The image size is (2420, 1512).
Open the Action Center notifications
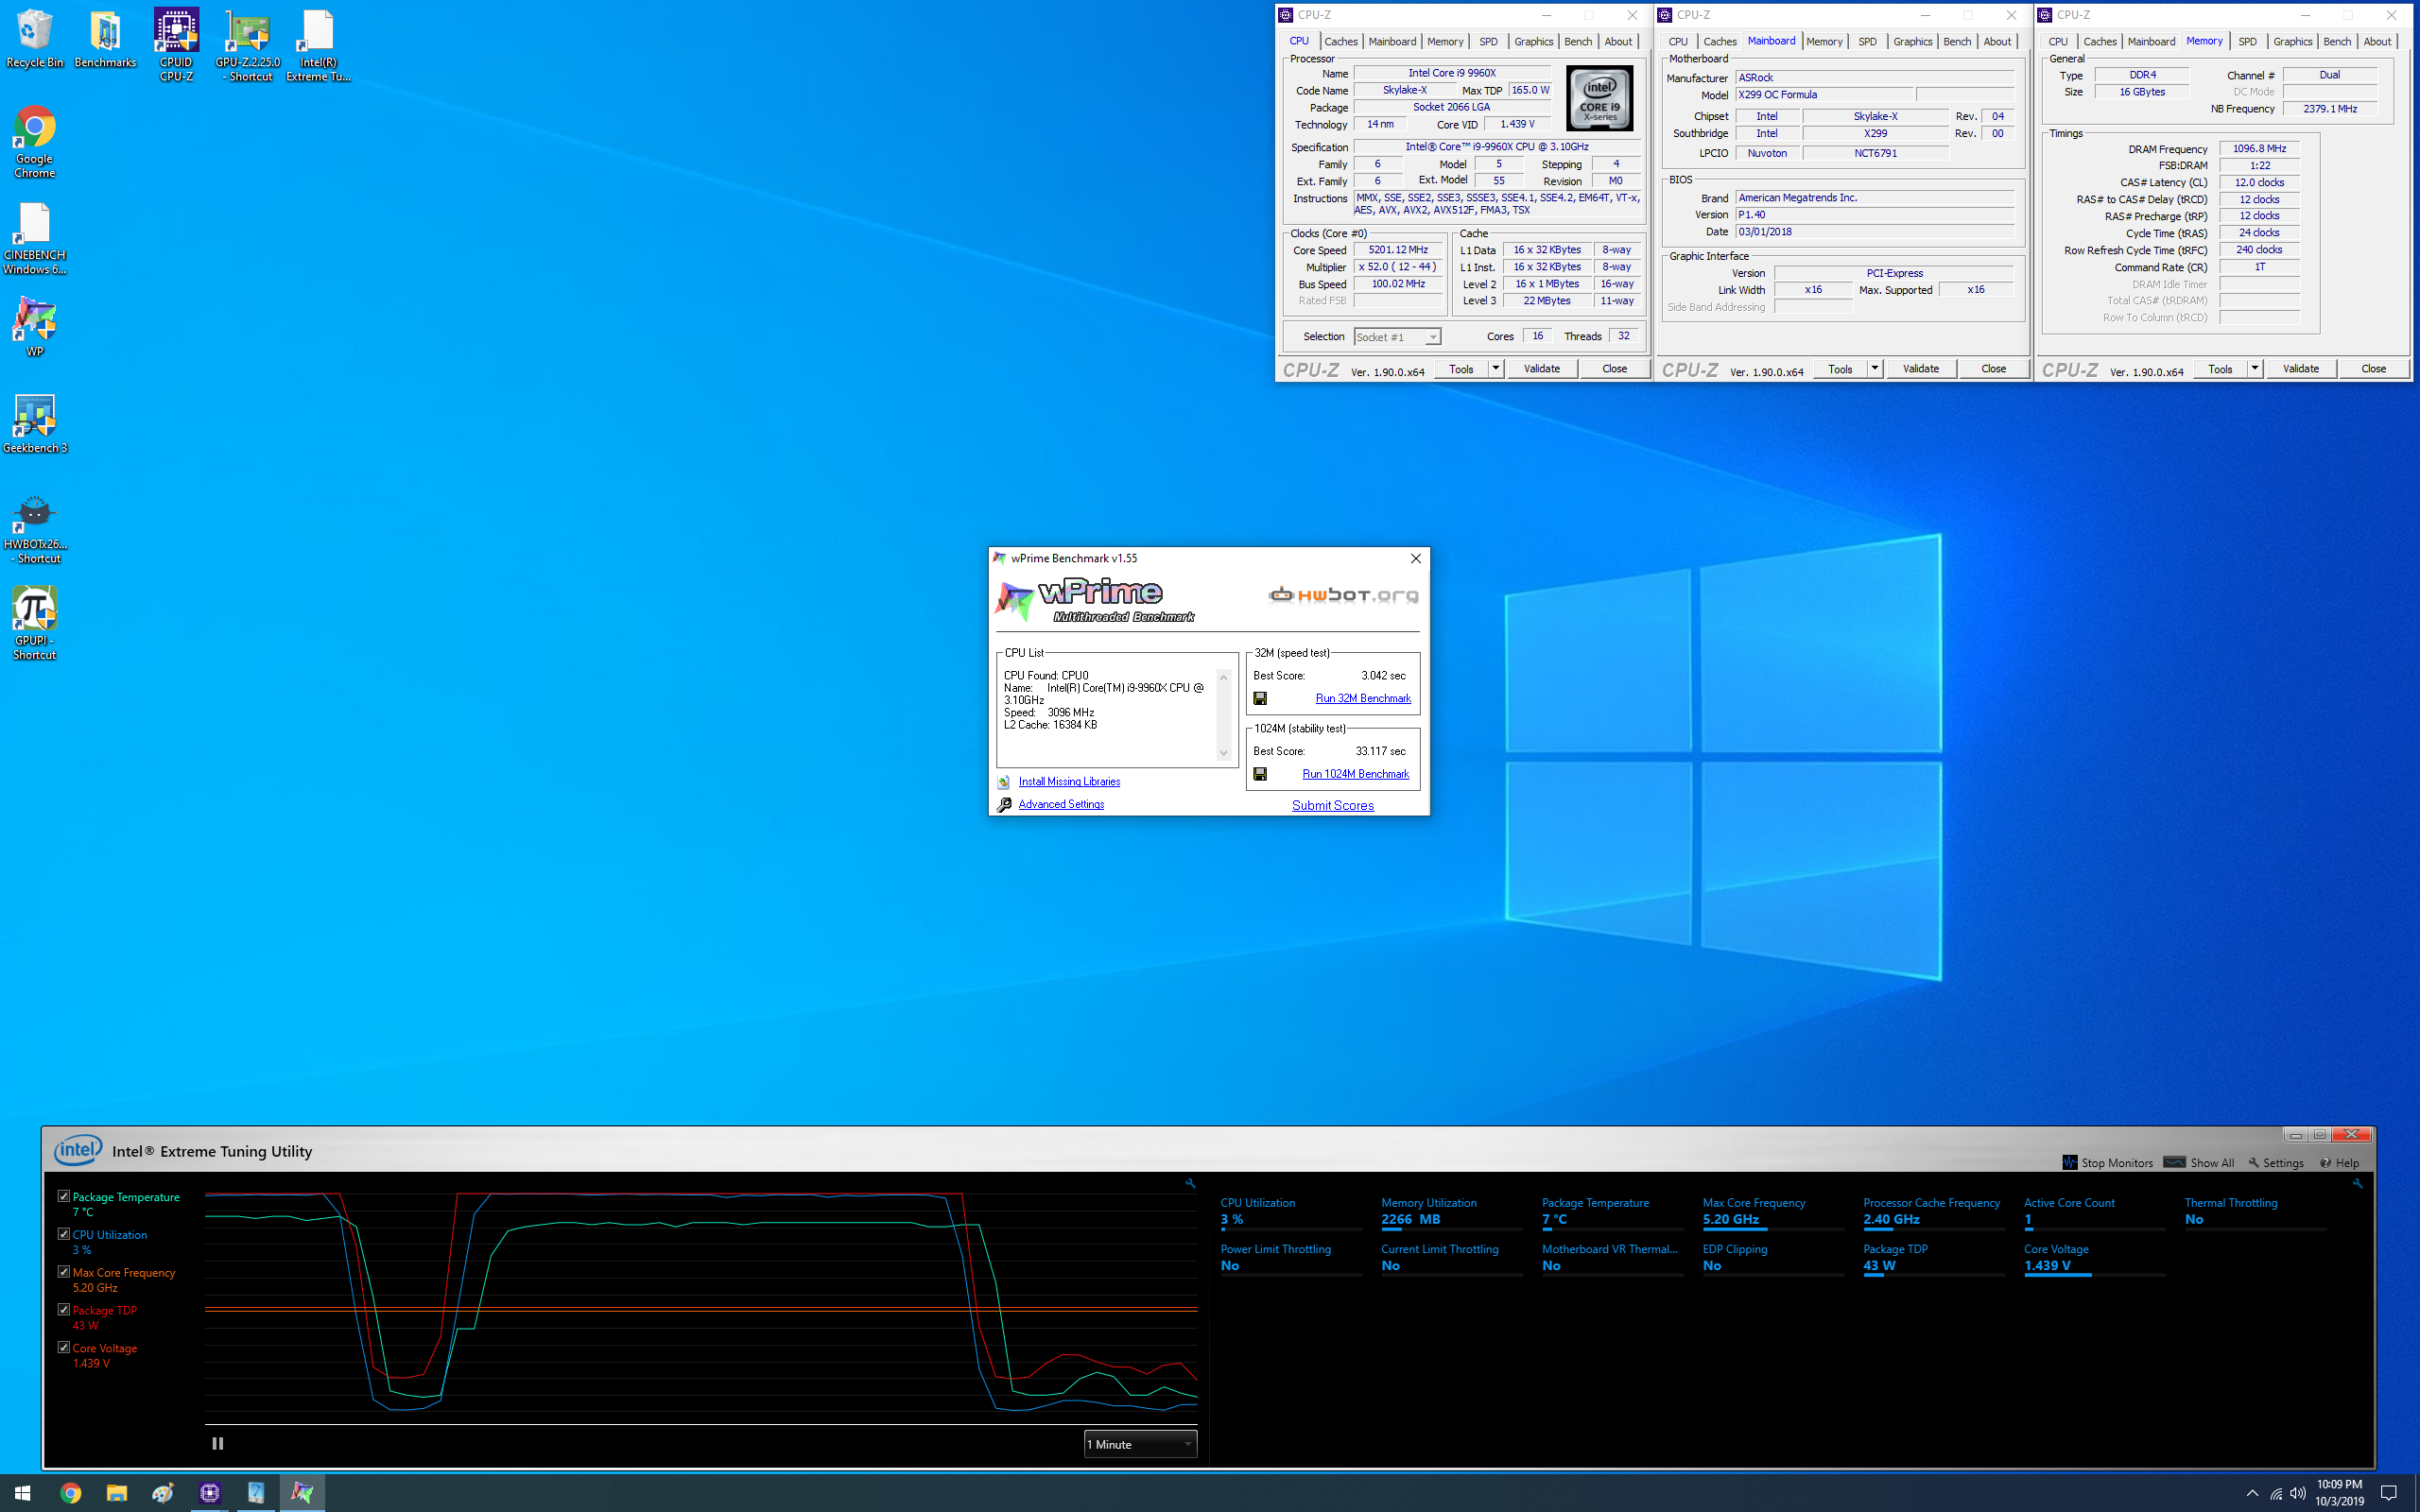pyautogui.click(x=2389, y=1493)
